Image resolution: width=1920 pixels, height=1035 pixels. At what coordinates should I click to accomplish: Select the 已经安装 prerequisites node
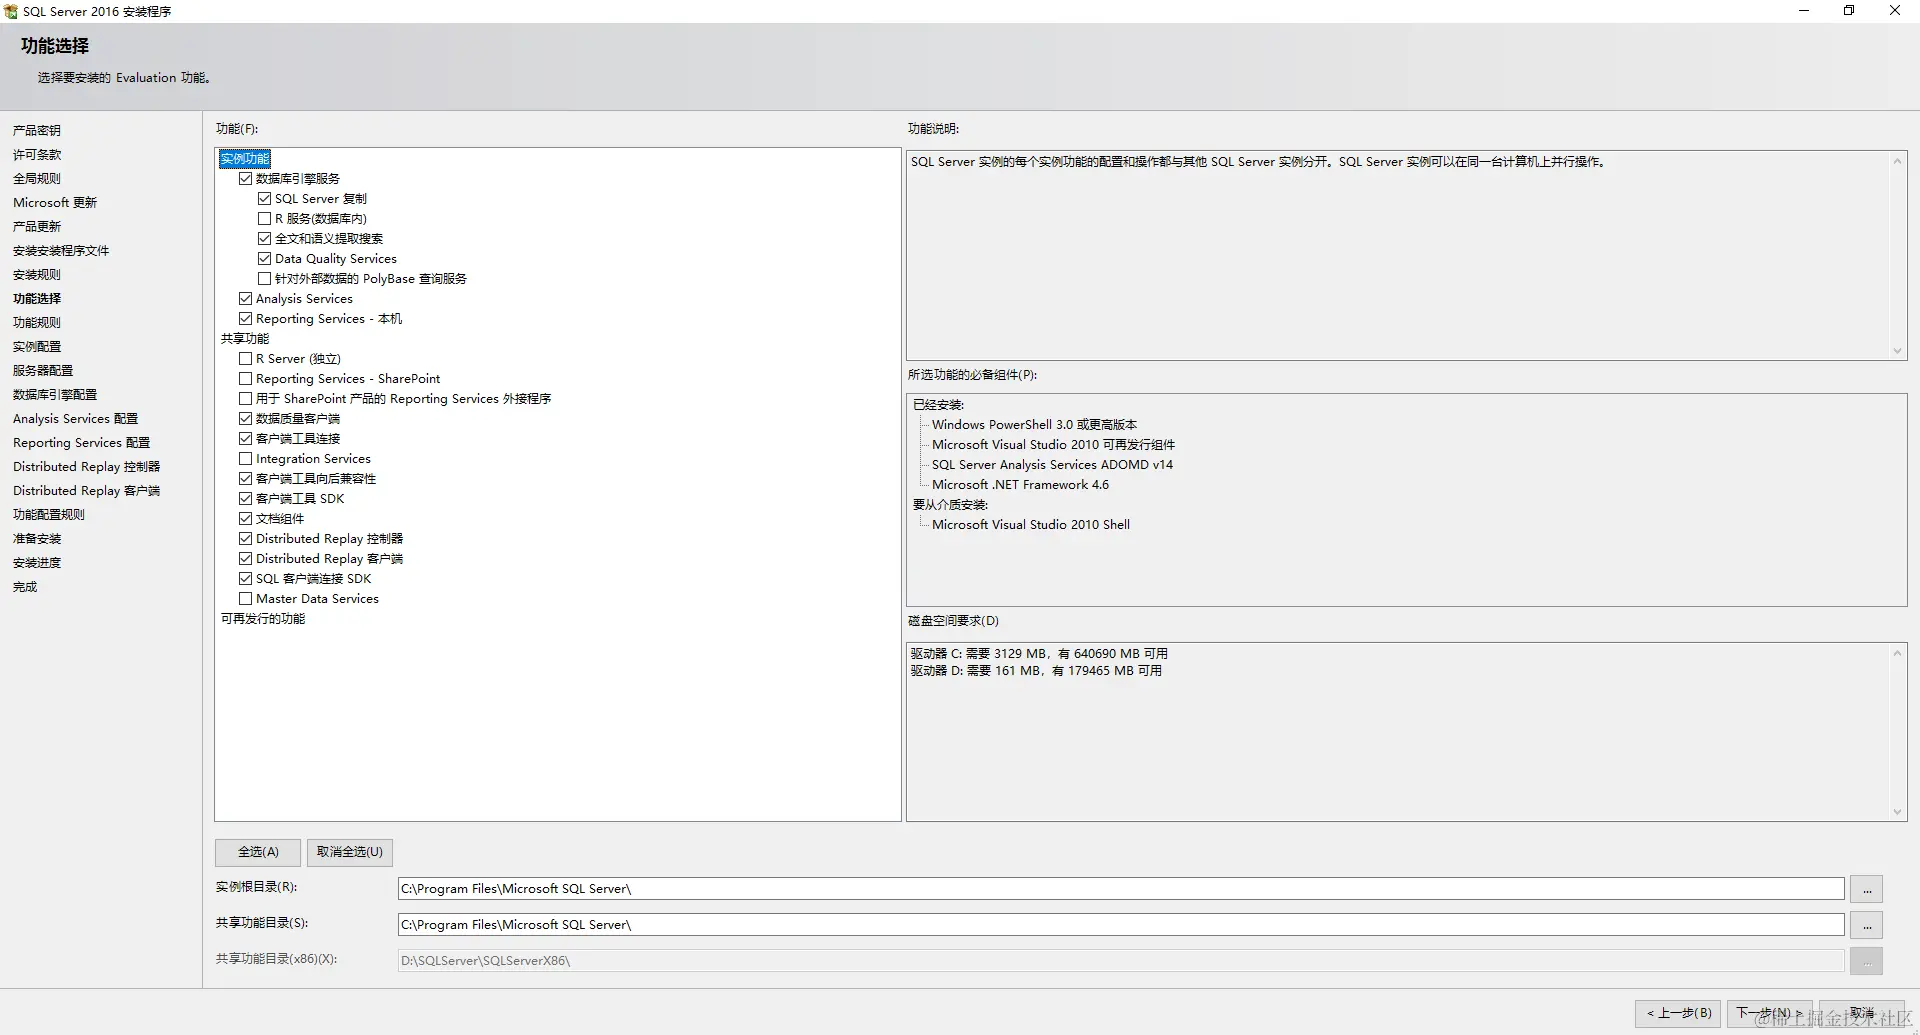(938, 405)
